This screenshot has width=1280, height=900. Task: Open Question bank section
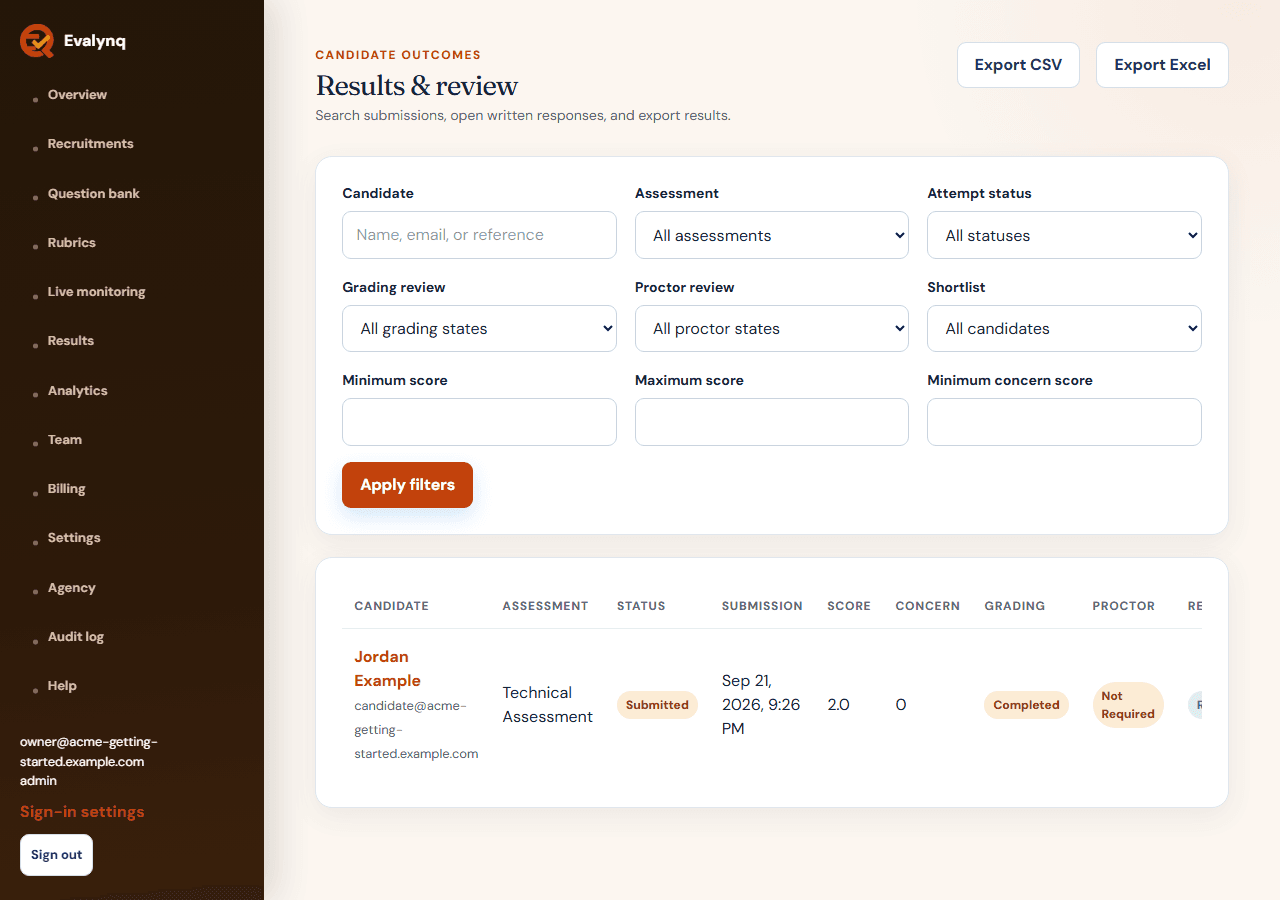tap(94, 194)
